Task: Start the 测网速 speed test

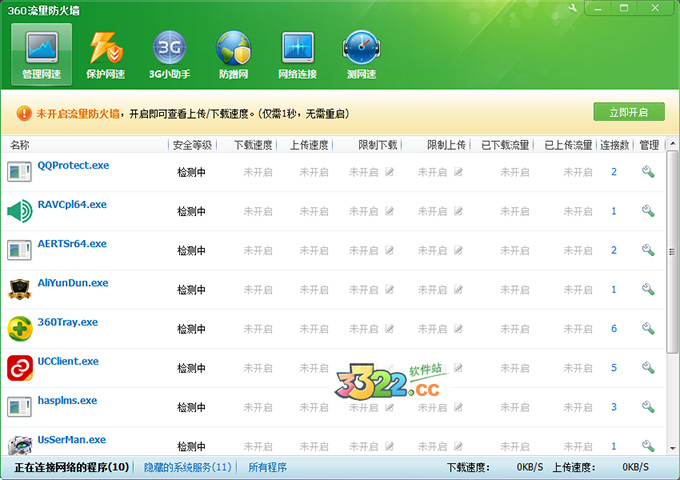Action: [x=360, y=54]
